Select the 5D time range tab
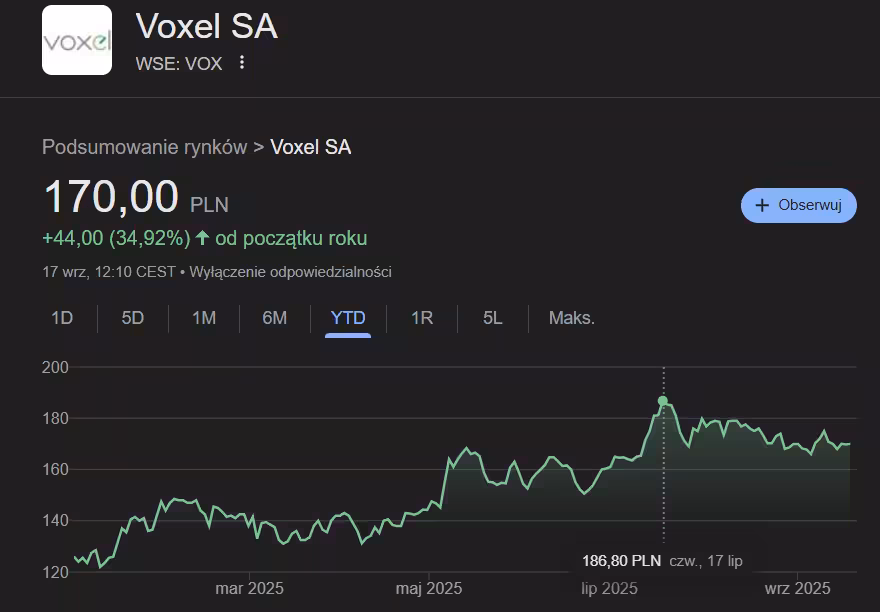This screenshot has height=612, width=880. click(133, 318)
